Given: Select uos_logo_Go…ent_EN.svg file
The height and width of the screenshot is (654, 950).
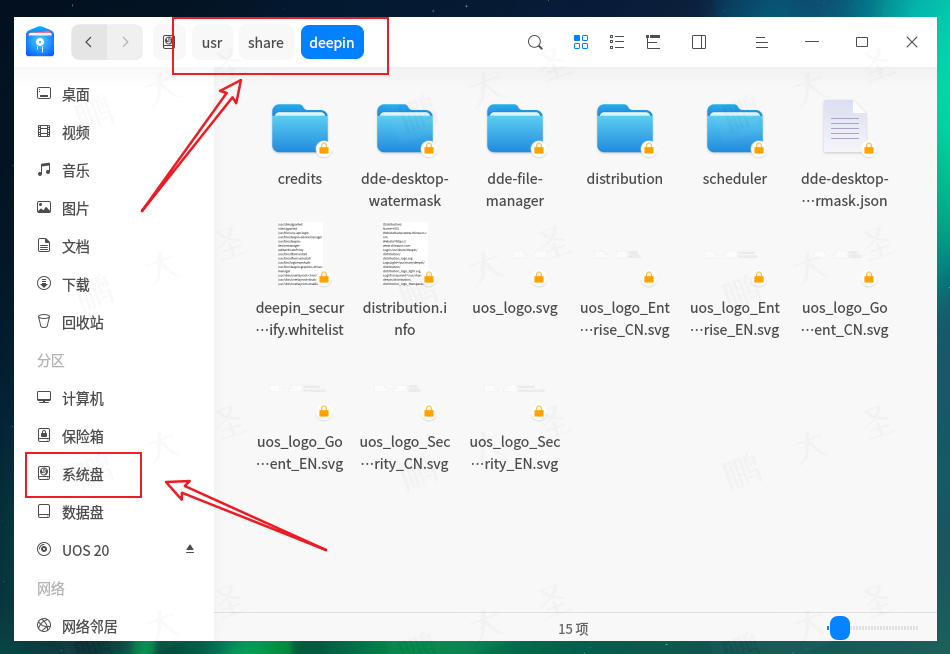Looking at the screenshot, I should click(x=300, y=429).
